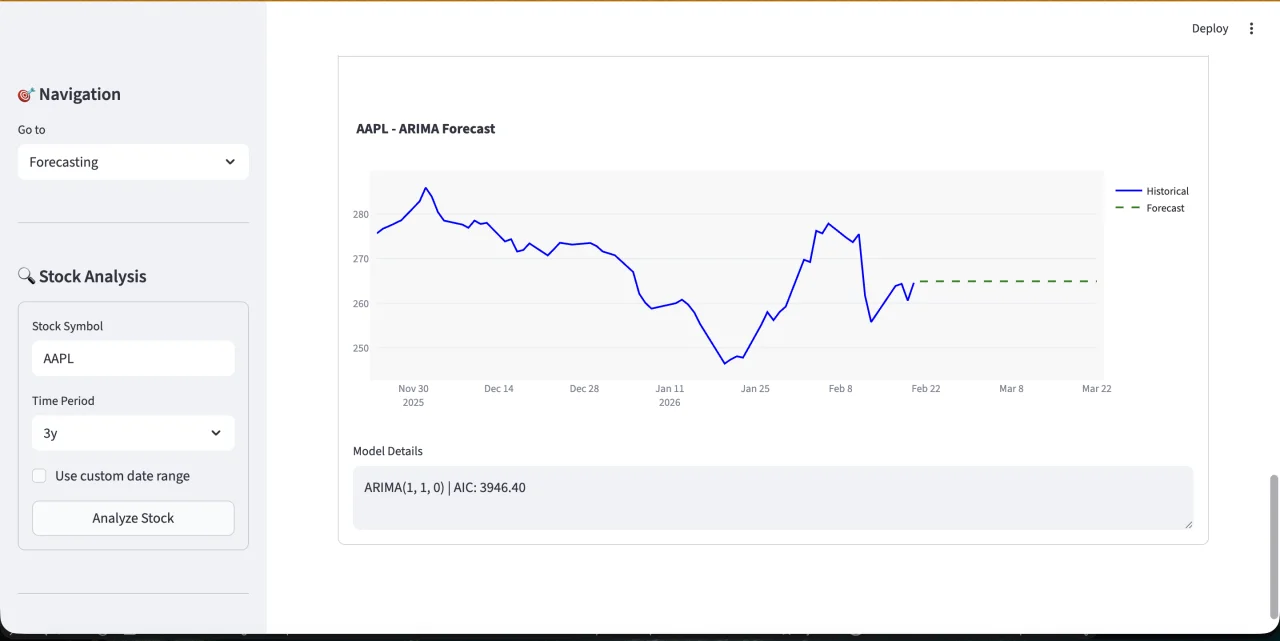Click the target icon beside Navigation
This screenshot has height=641, width=1280.
coord(26,95)
